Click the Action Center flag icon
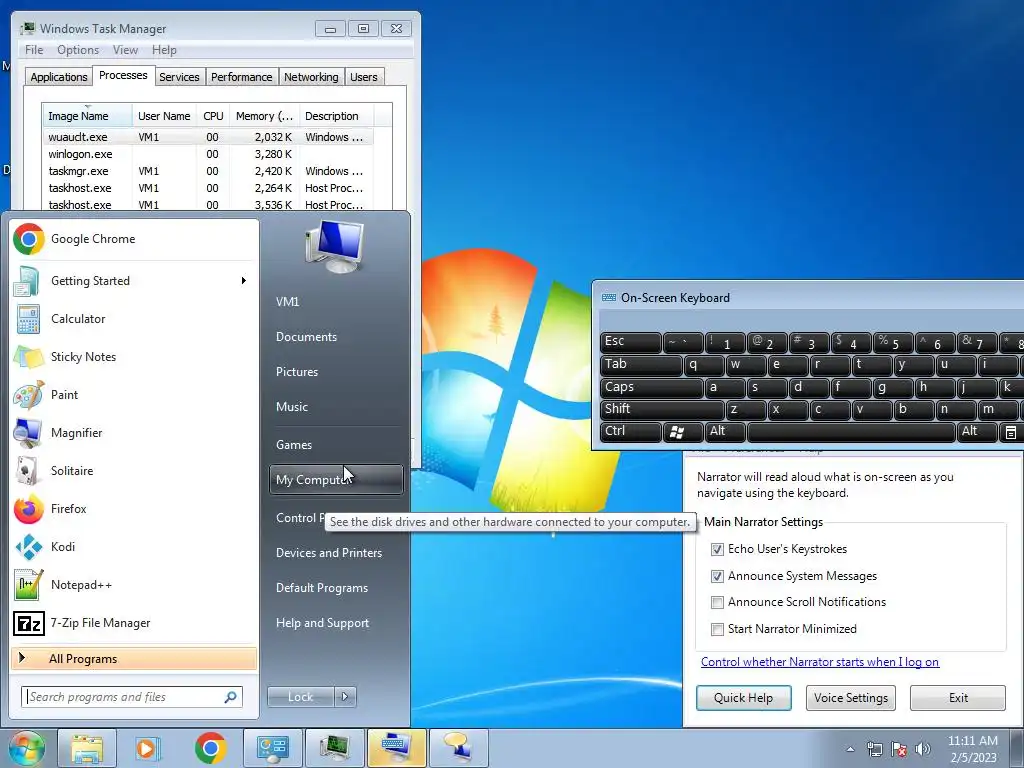 click(899, 749)
